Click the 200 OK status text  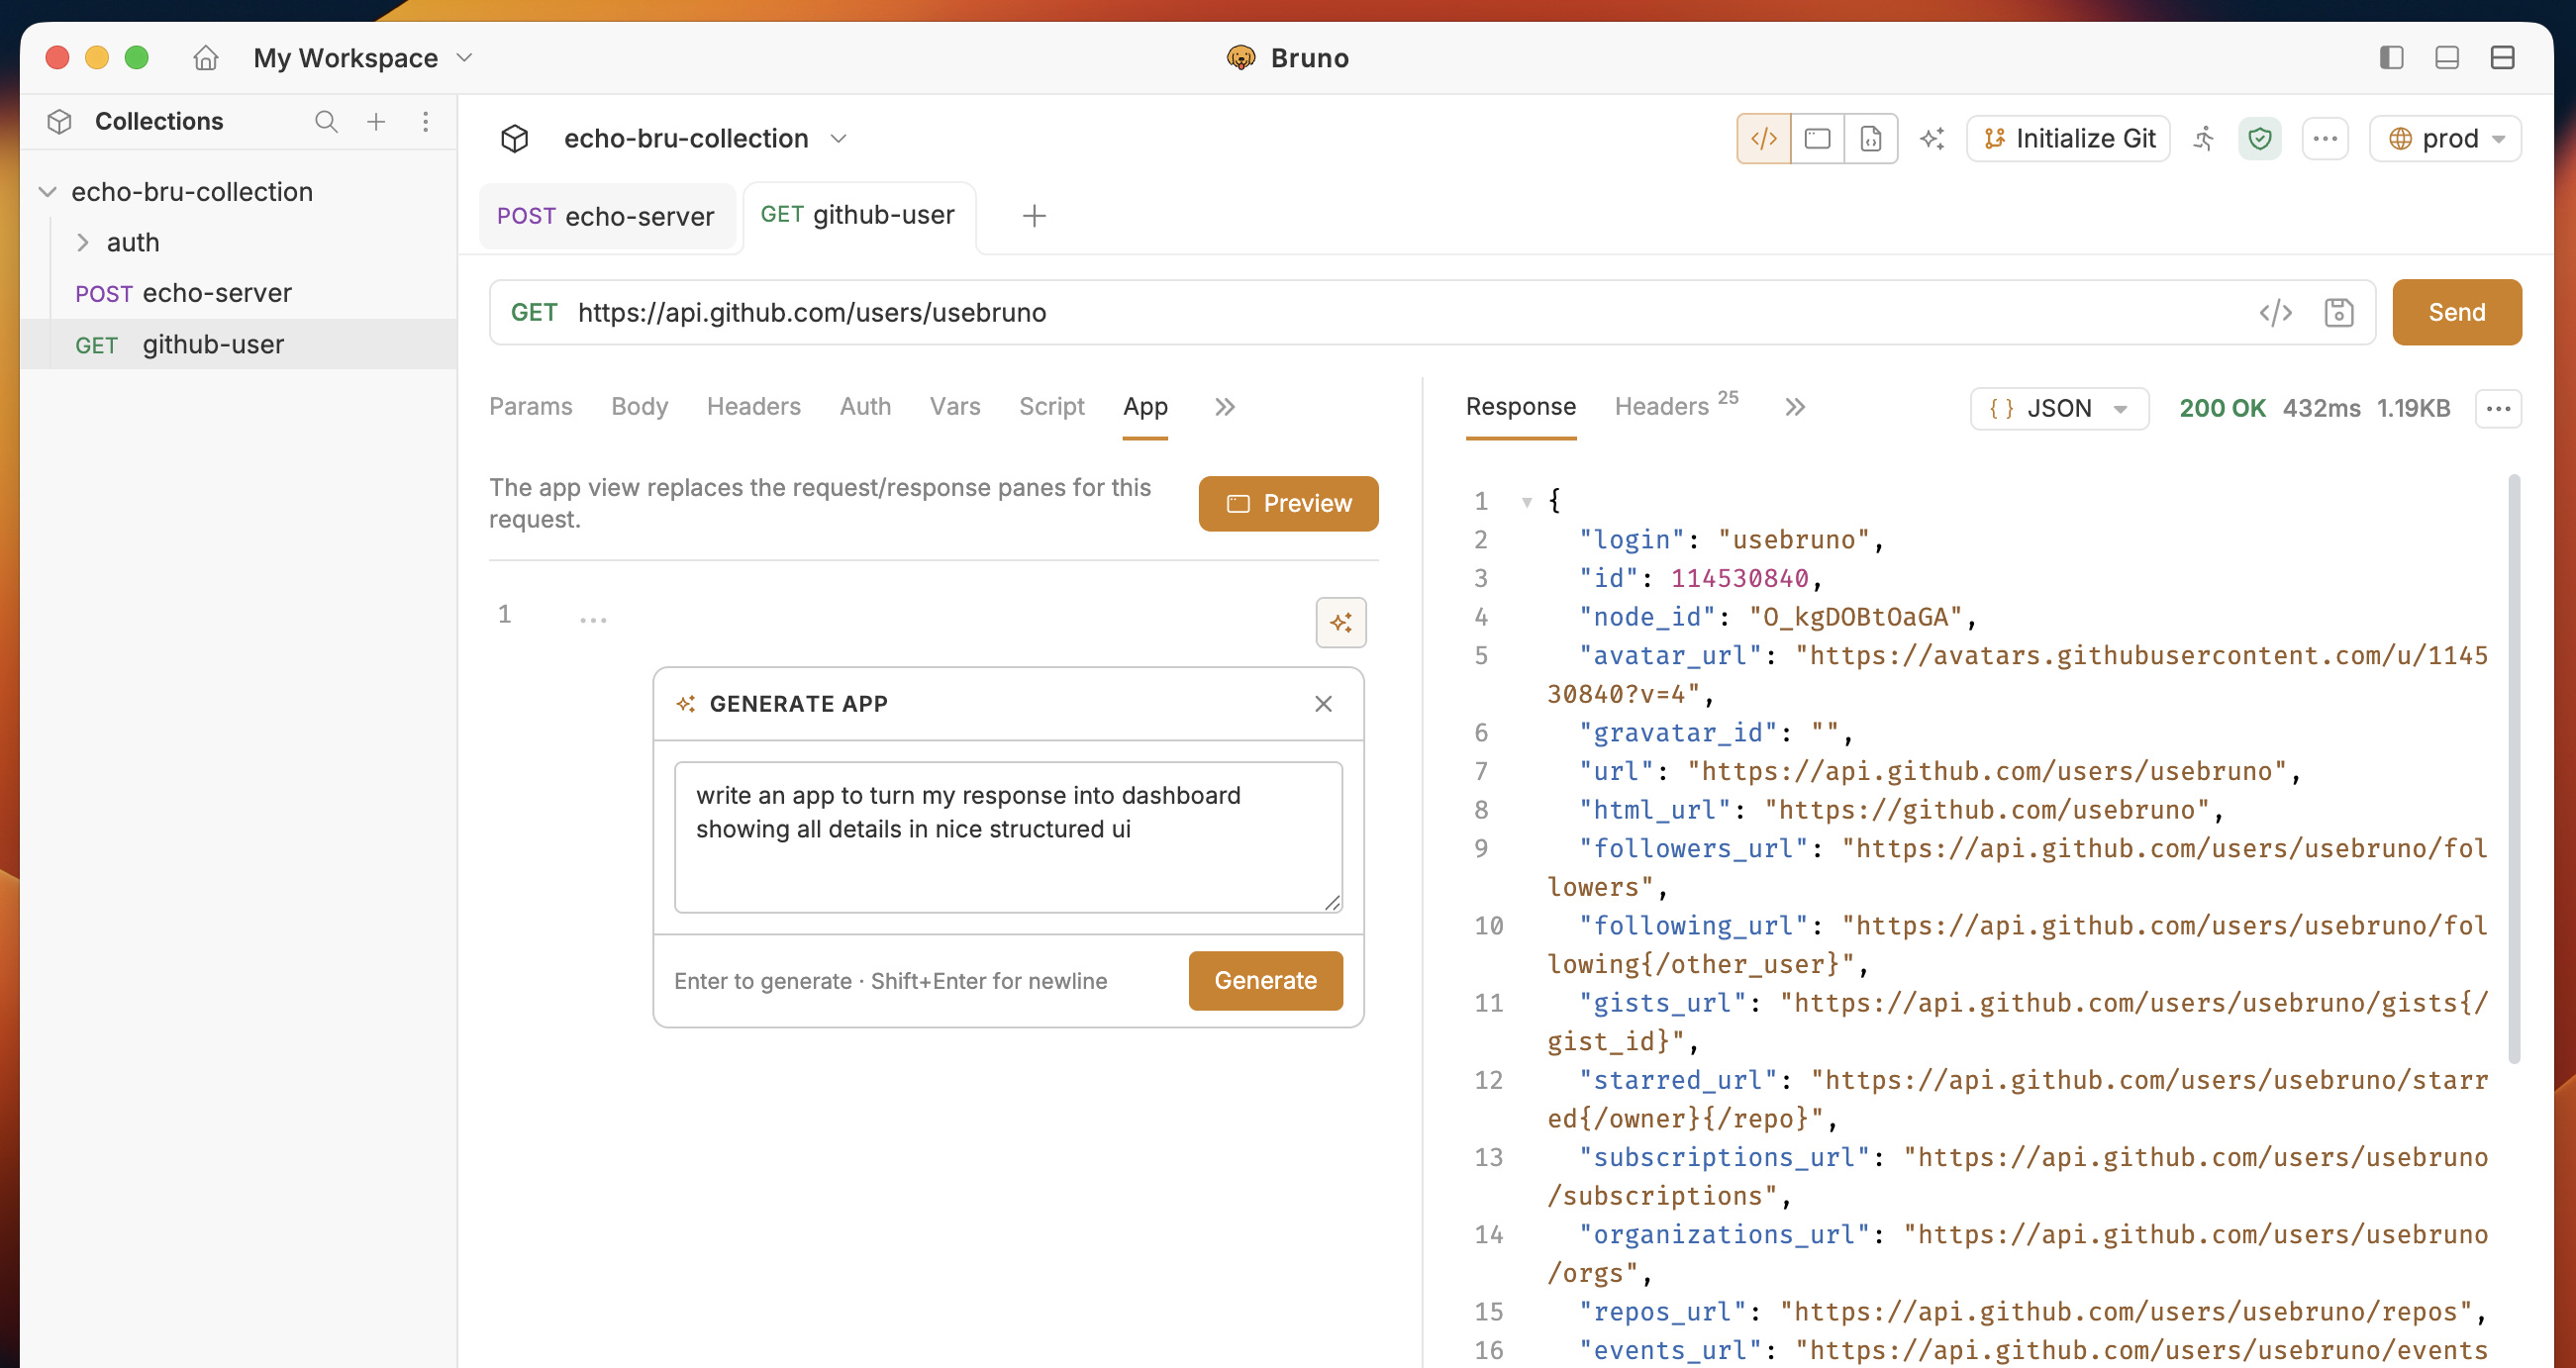pos(2223,408)
